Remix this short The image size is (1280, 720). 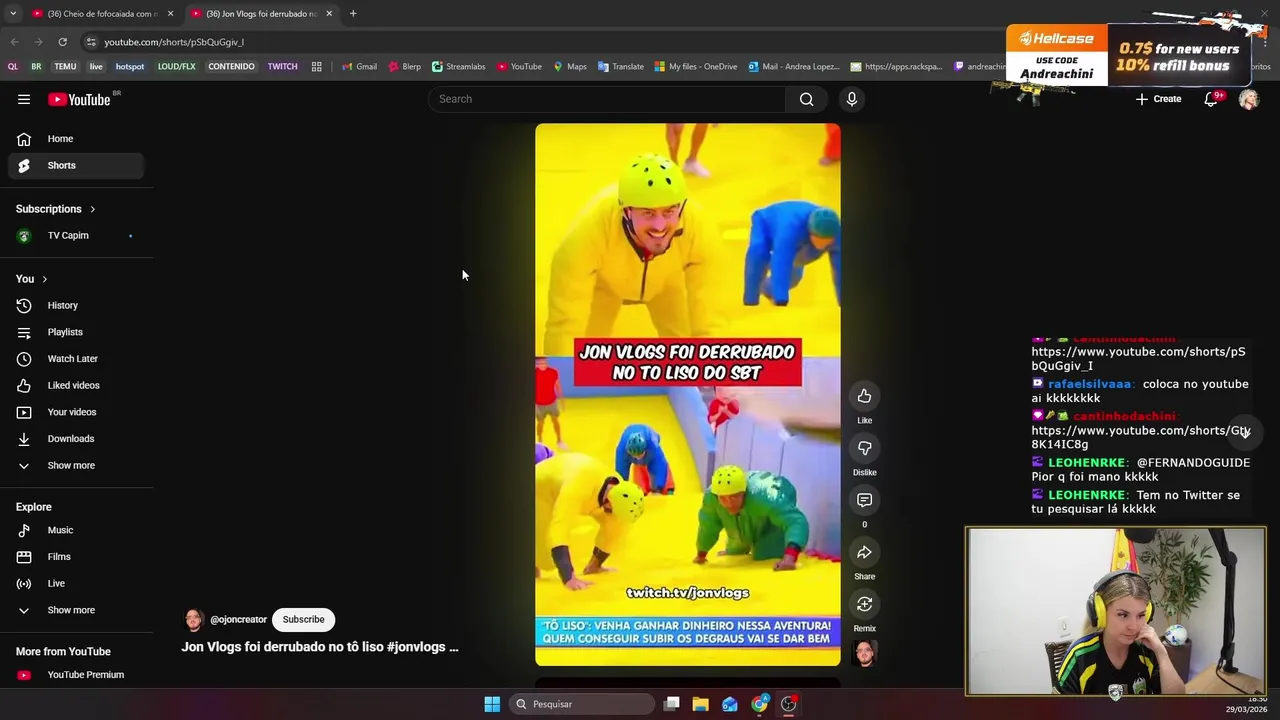click(x=865, y=604)
